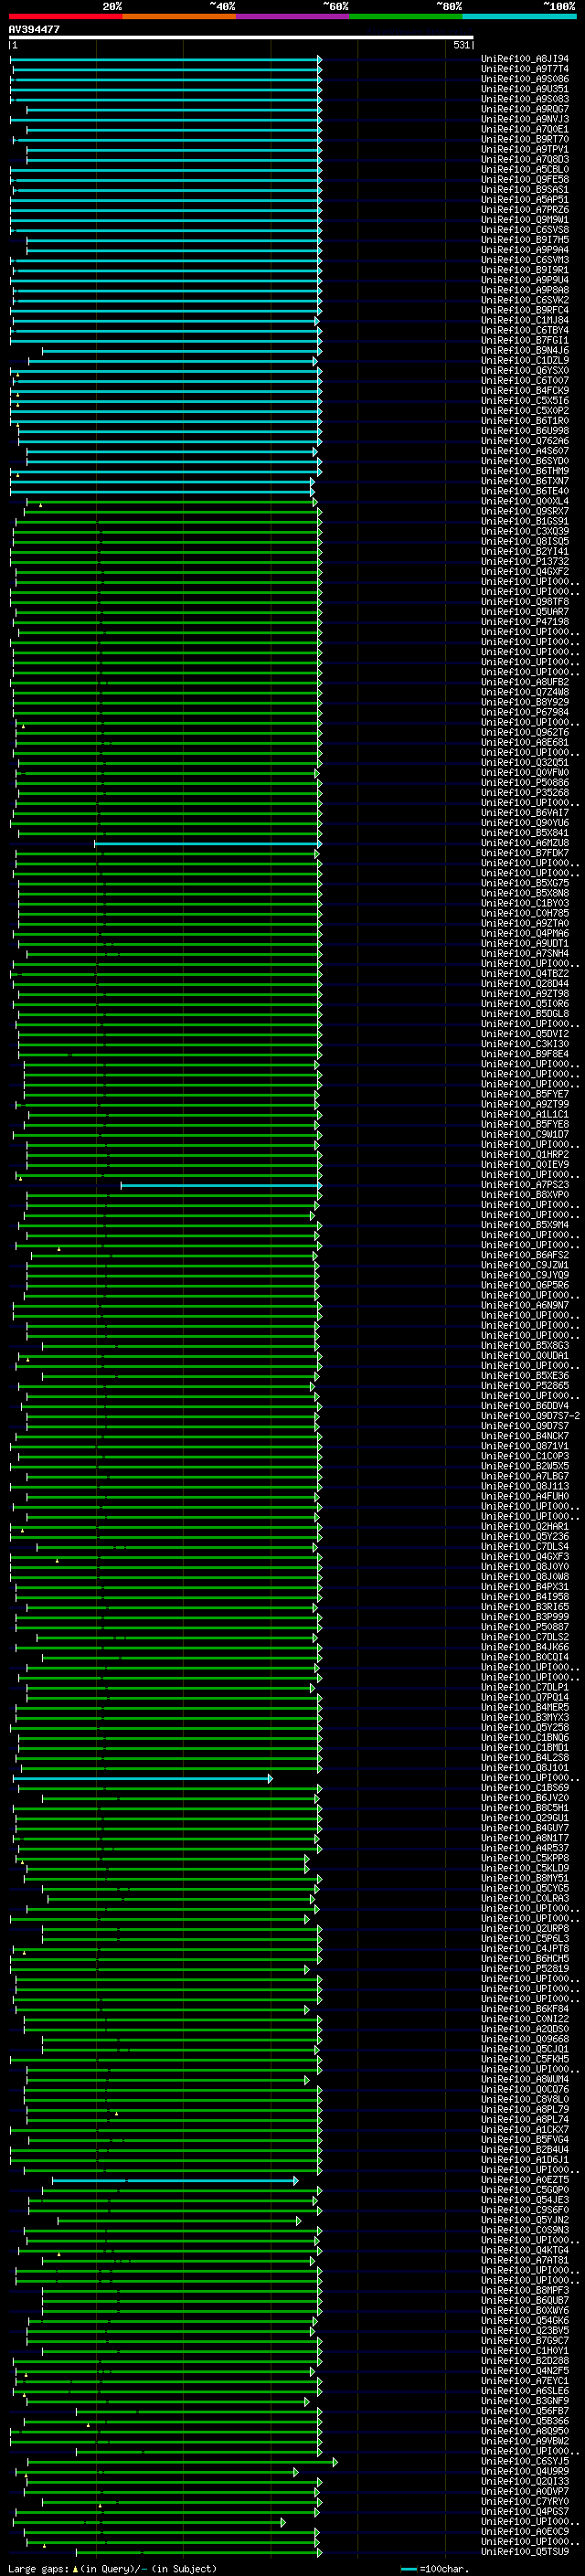Click the green alignment bar for UniRef100_P13732
The width and height of the screenshot is (585, 2576).
(167, 562)
